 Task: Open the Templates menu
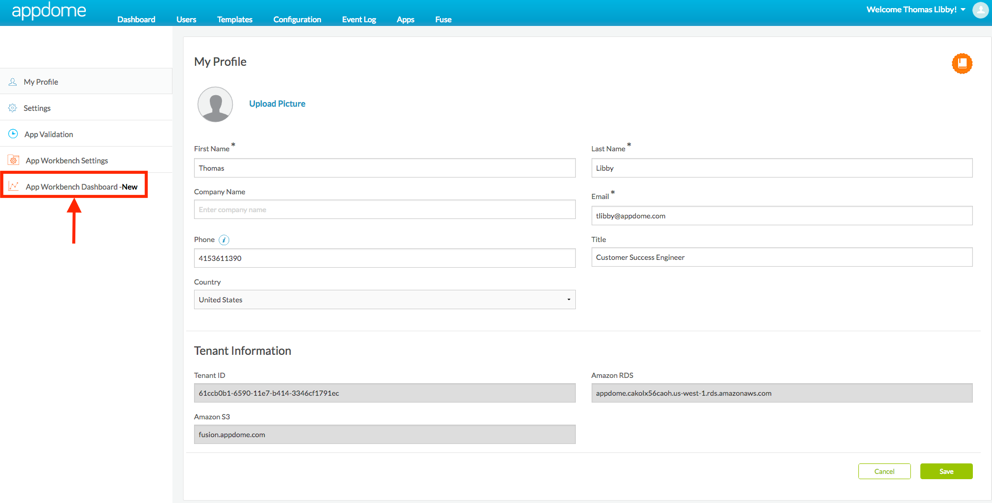point(235,20)
